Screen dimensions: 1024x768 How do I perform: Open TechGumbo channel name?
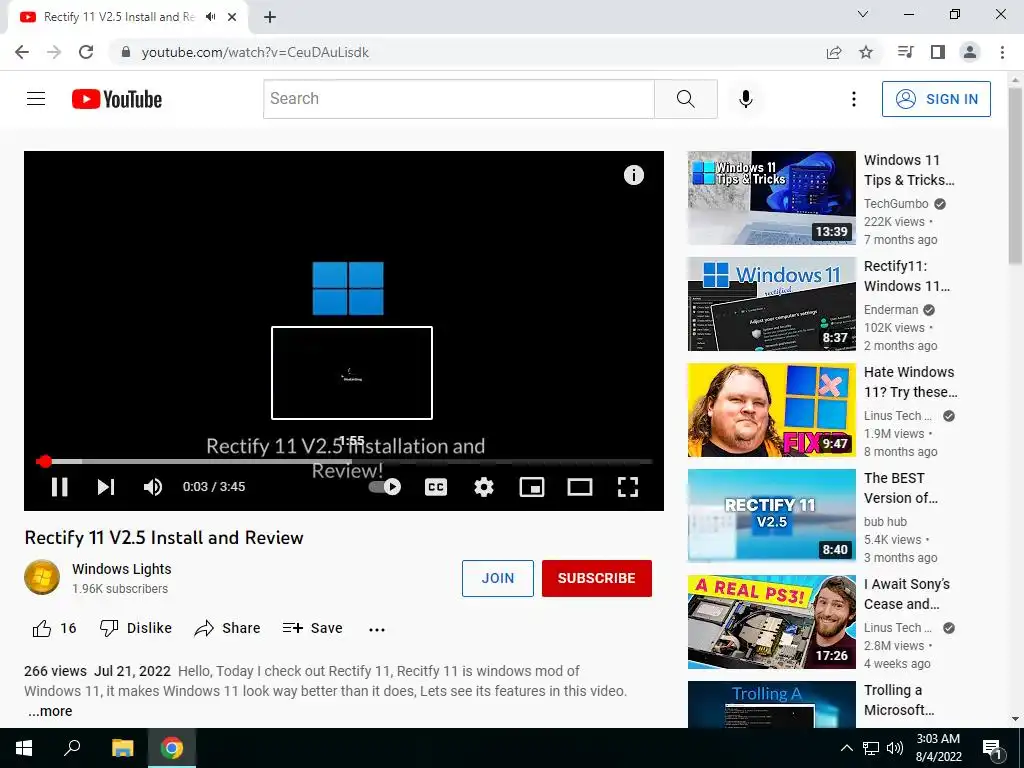pyautogui.click(x=895, y=204)
